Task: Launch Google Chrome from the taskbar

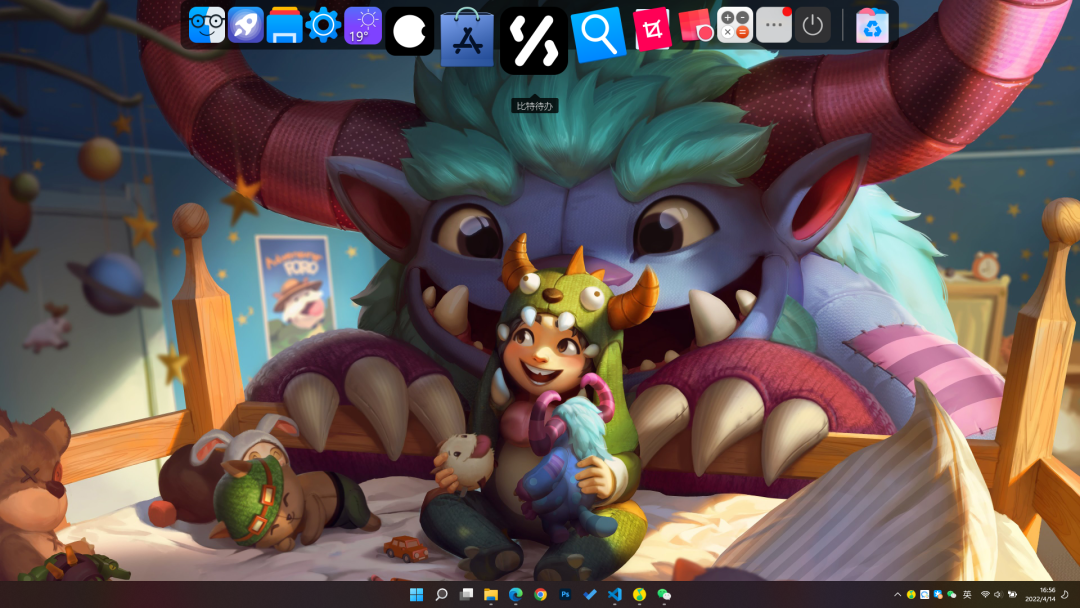Action: [540, 594]
